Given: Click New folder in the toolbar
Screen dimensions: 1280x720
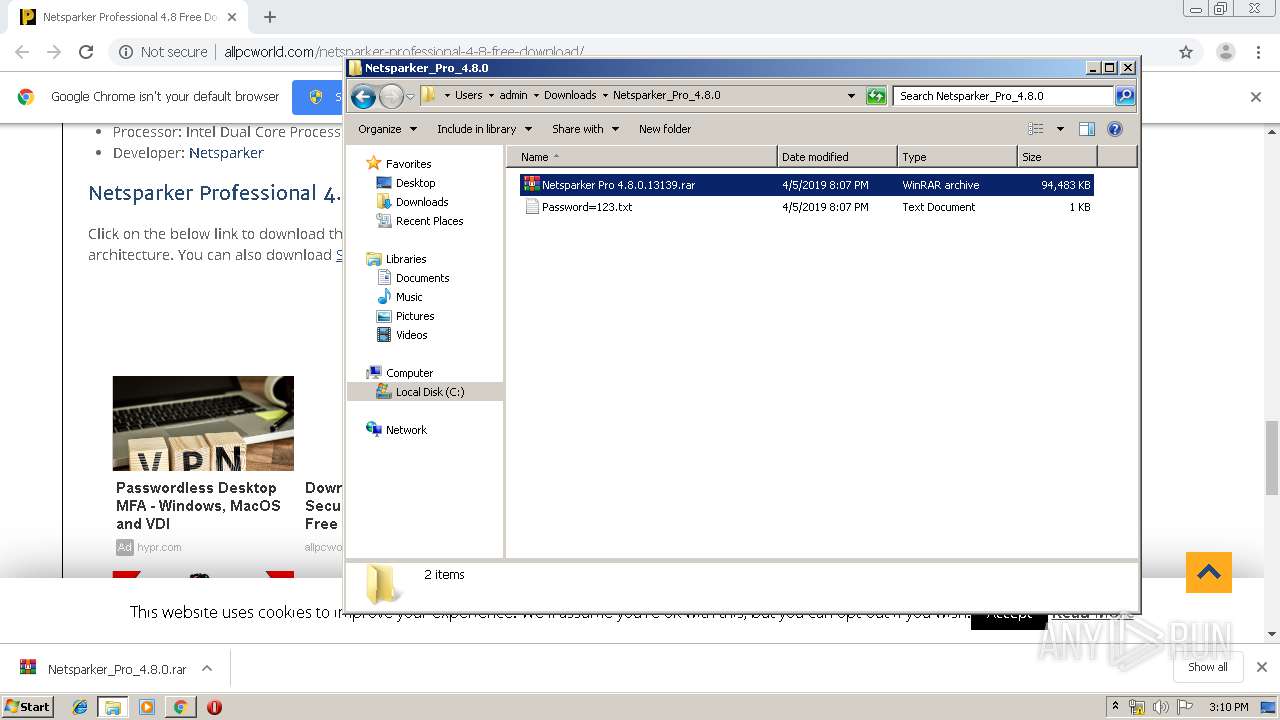Looking at the screenshot, I should click(665, 129).
